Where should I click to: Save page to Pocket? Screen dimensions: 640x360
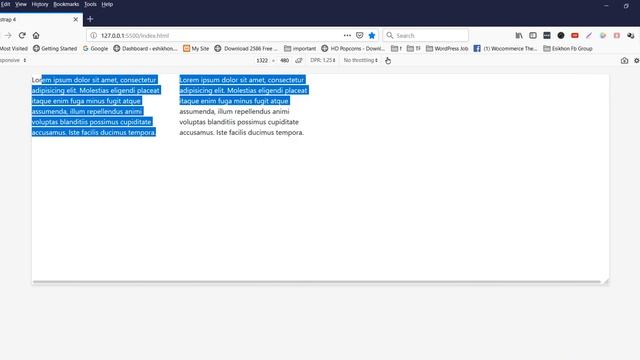pyautogui.click(x=359, y=36)
